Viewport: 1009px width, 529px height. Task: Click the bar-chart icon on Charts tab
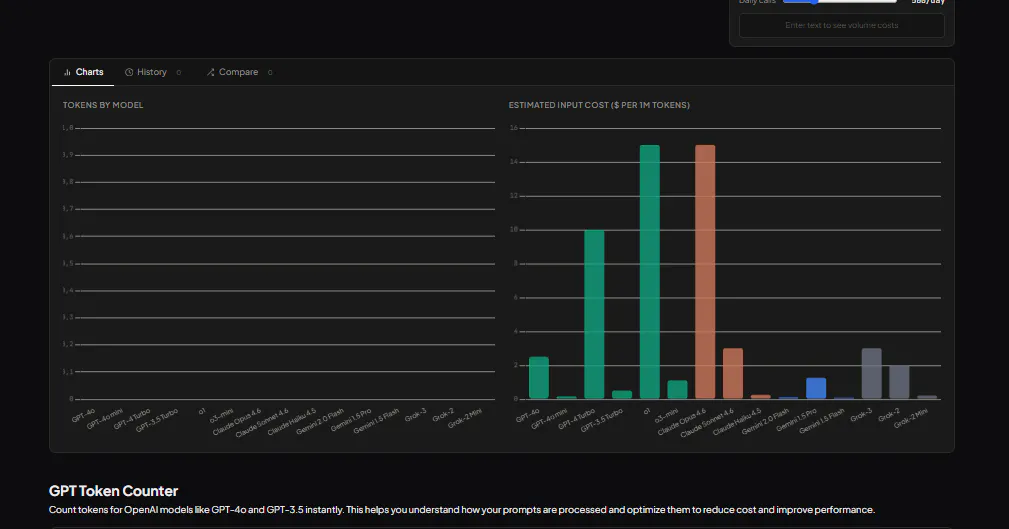[x=67, y=72]
